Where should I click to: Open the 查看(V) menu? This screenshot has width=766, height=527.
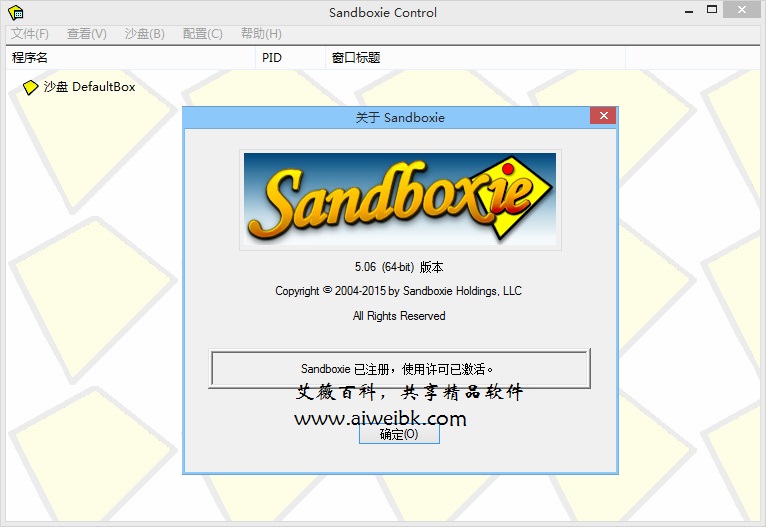pos(86,34)
